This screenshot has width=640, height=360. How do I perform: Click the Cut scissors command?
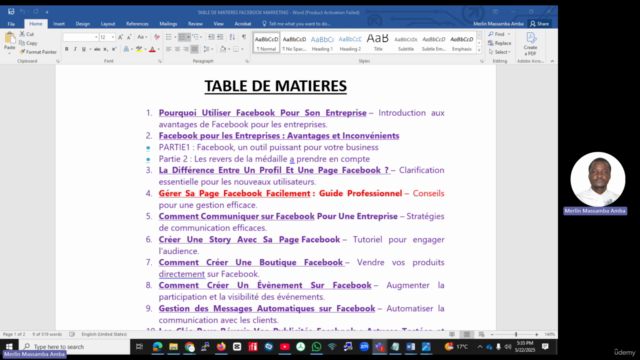27,34
